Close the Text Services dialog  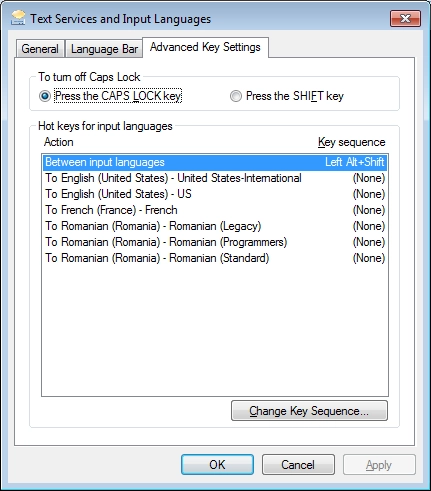(x=405, y=18)
